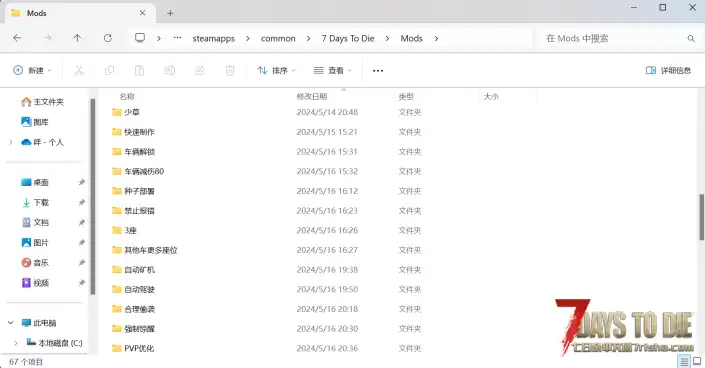Toggle the 详细信息 details pane
Viewport: 705px width, 368px height.
coord(668,70)
